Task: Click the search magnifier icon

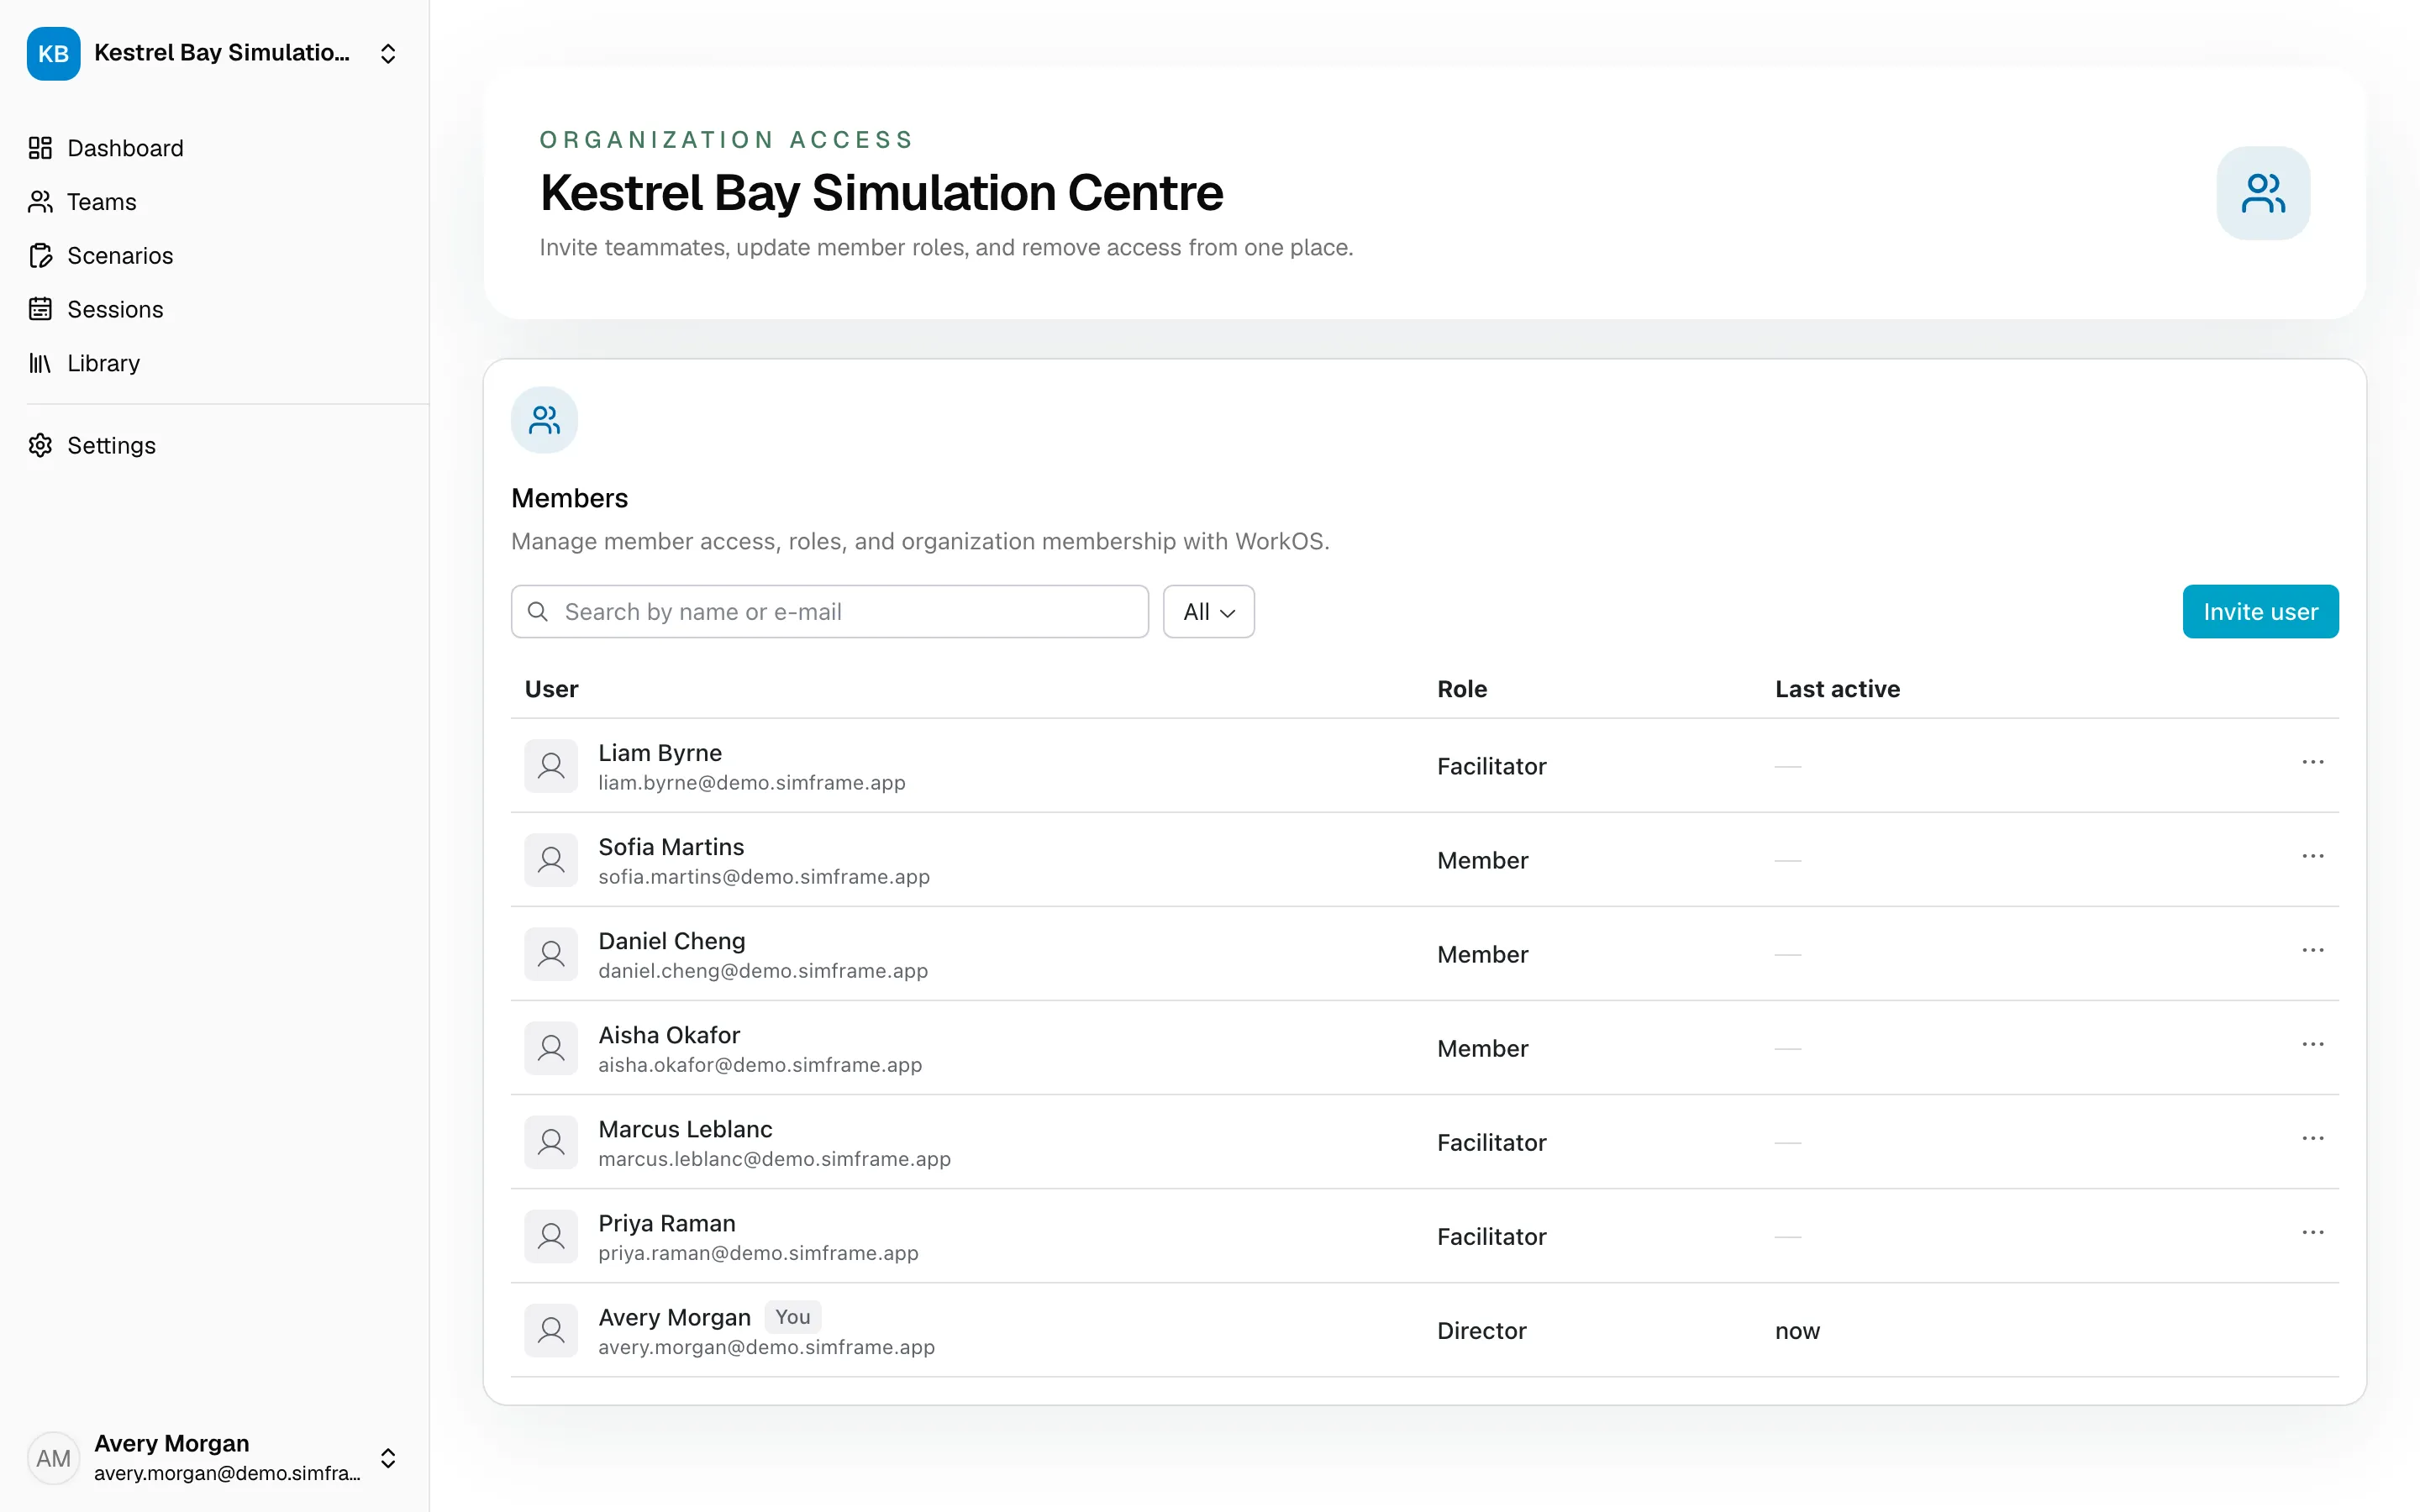Action: tap(538, 611)
